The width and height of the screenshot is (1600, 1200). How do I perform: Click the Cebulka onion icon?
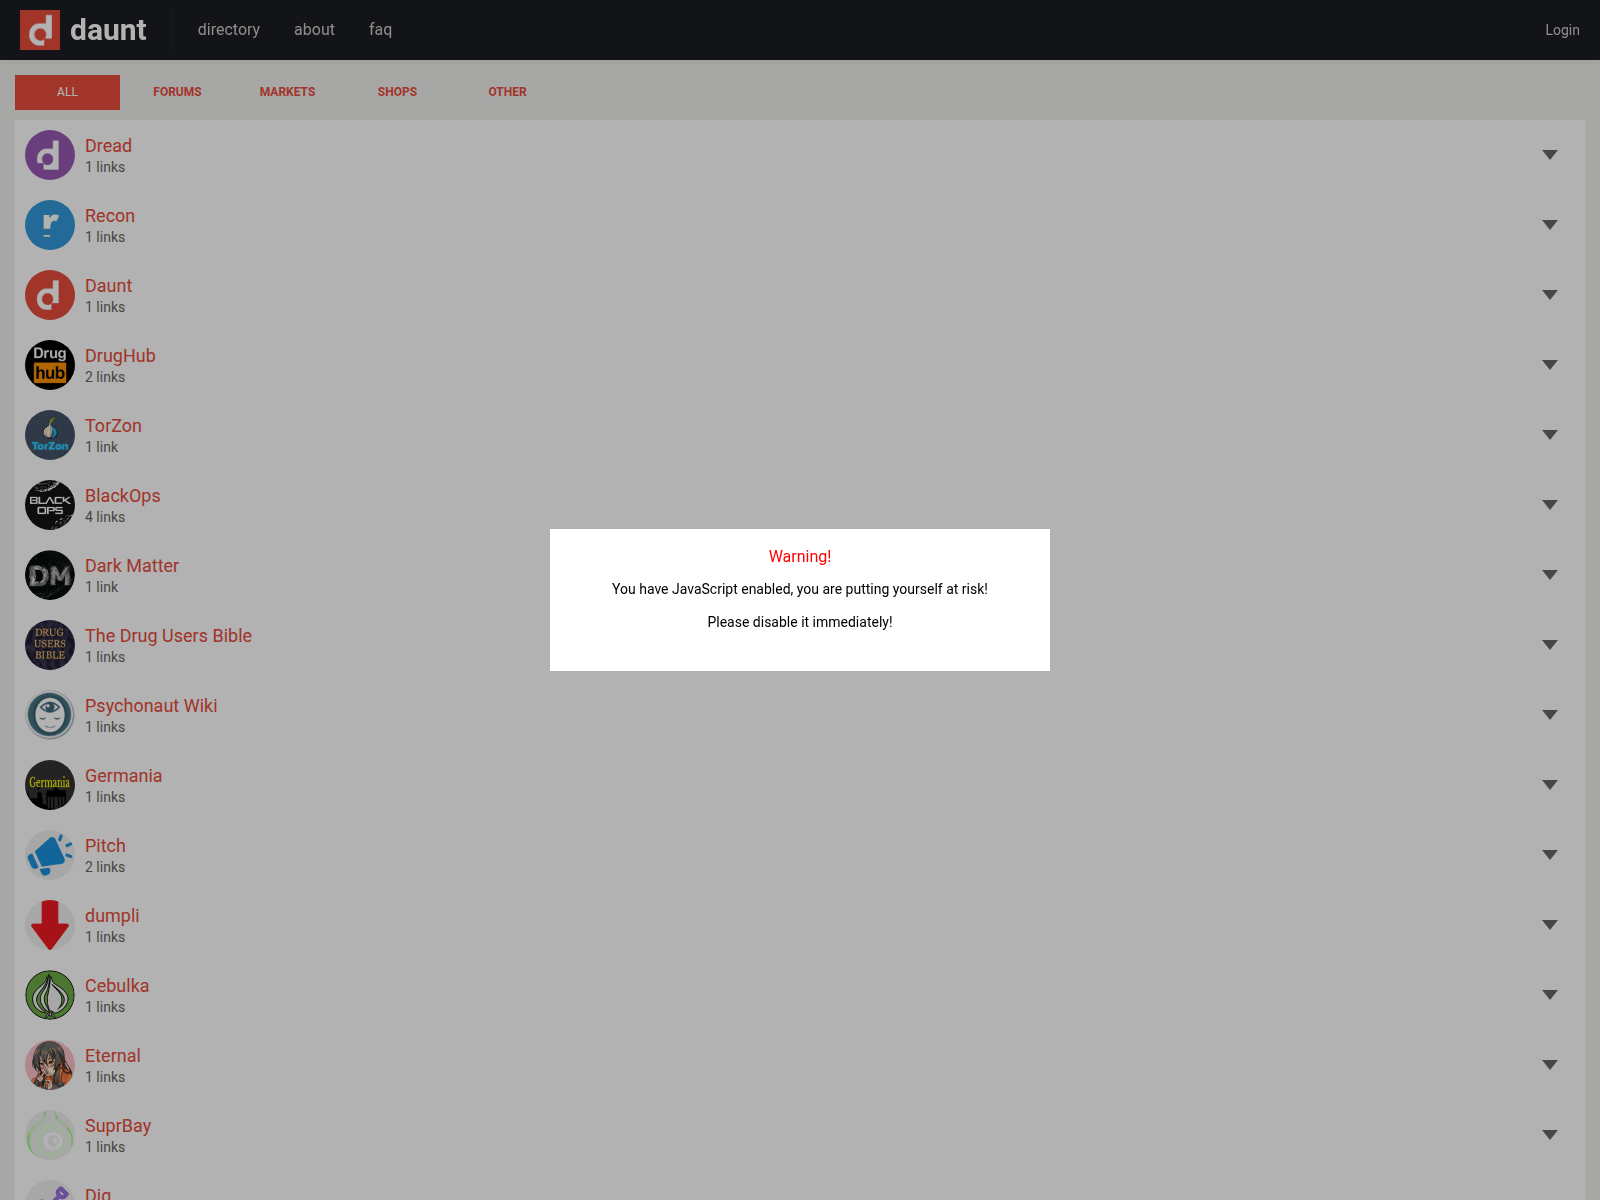[50, 995]
